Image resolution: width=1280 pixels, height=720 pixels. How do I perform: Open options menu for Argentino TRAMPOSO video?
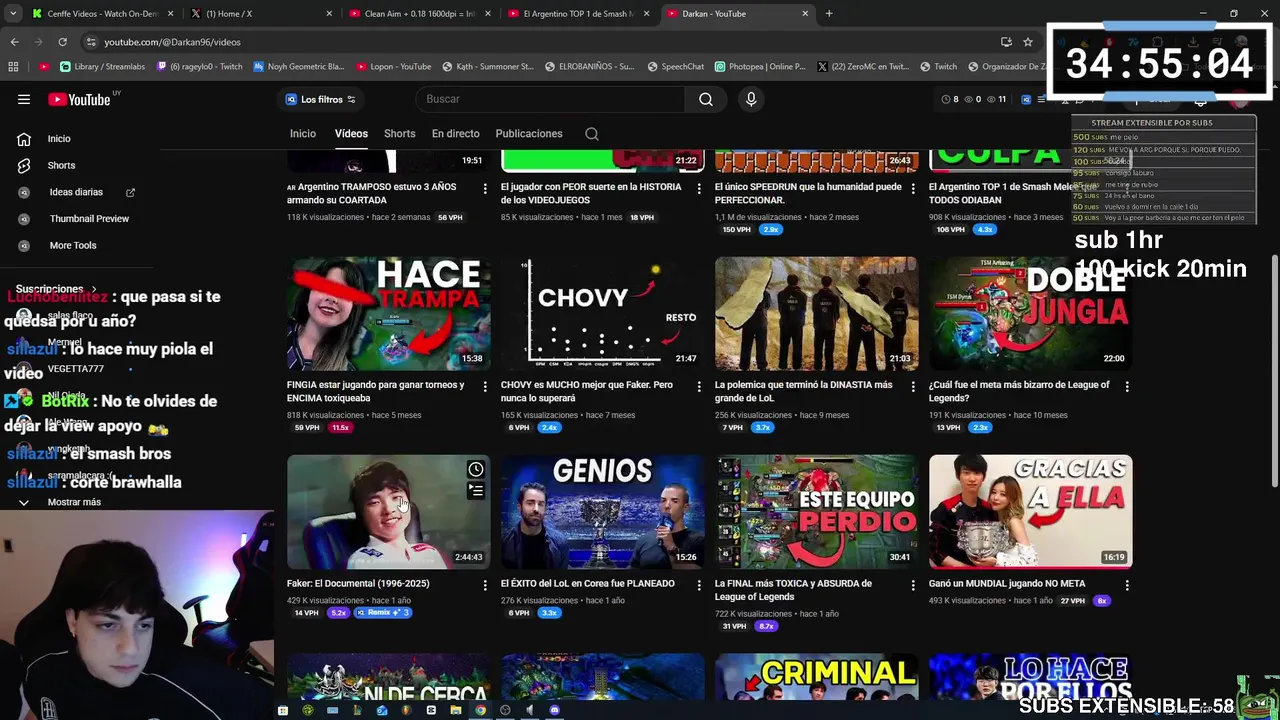[485, 188]
